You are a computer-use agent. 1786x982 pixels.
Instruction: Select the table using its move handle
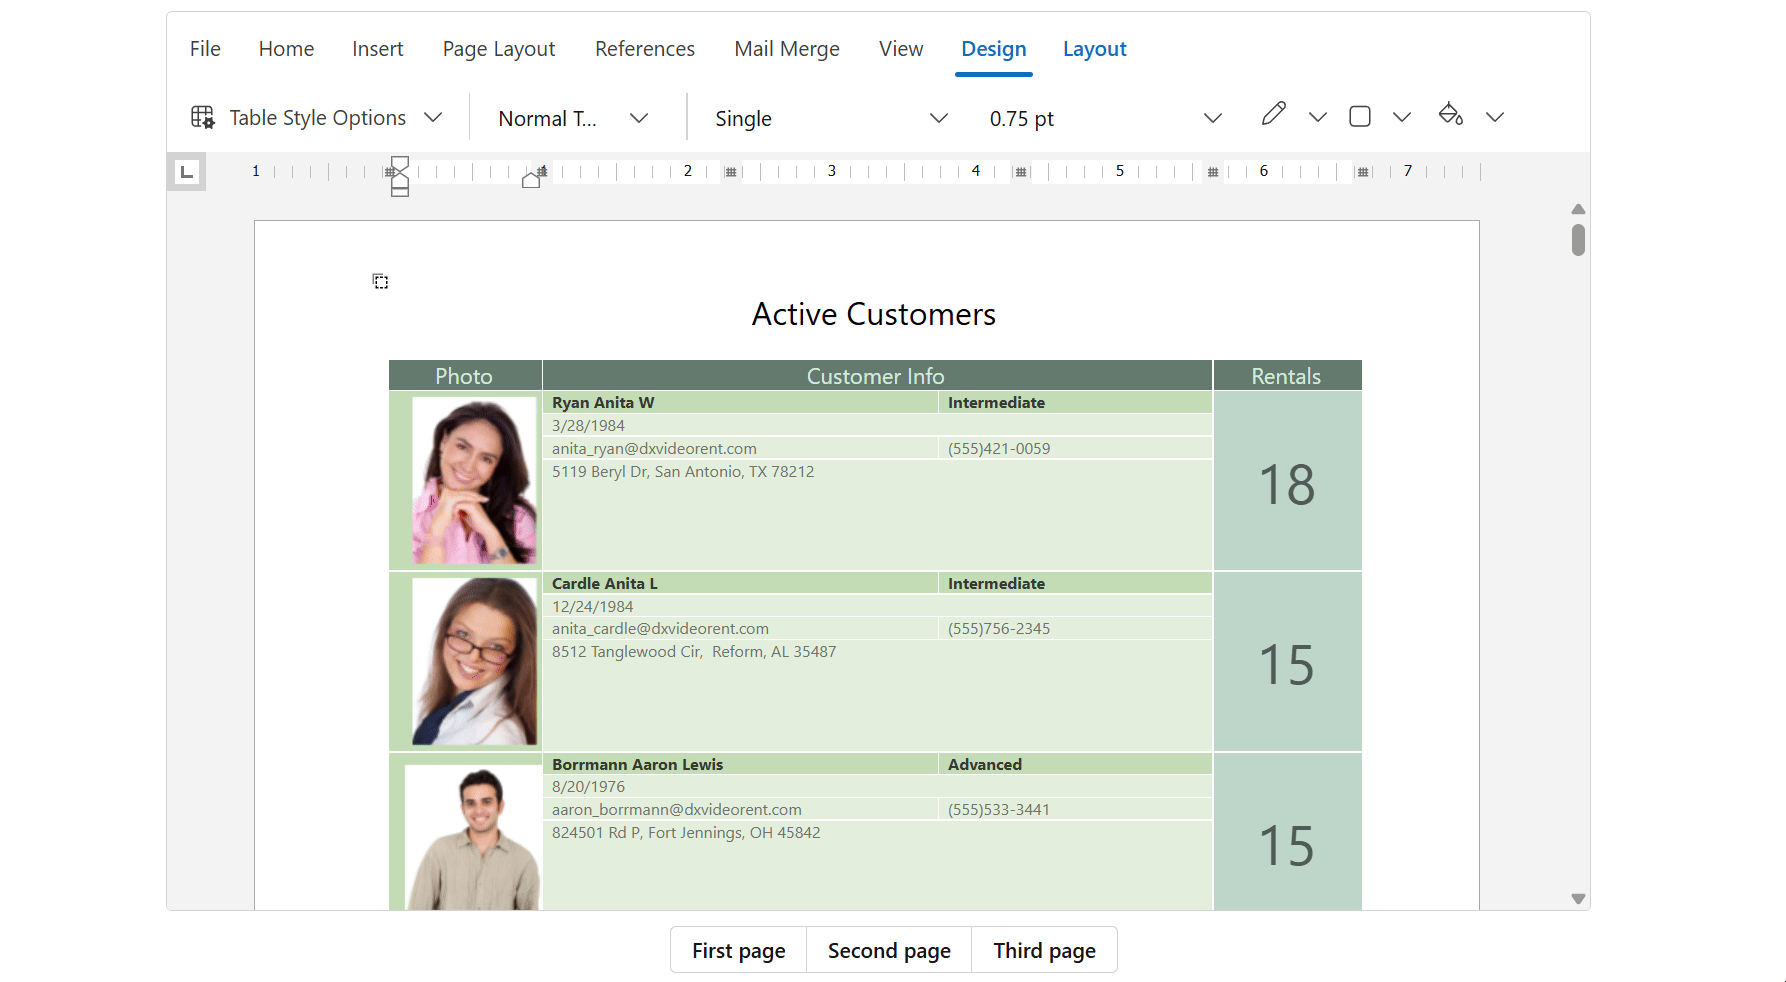coord(381,282)
